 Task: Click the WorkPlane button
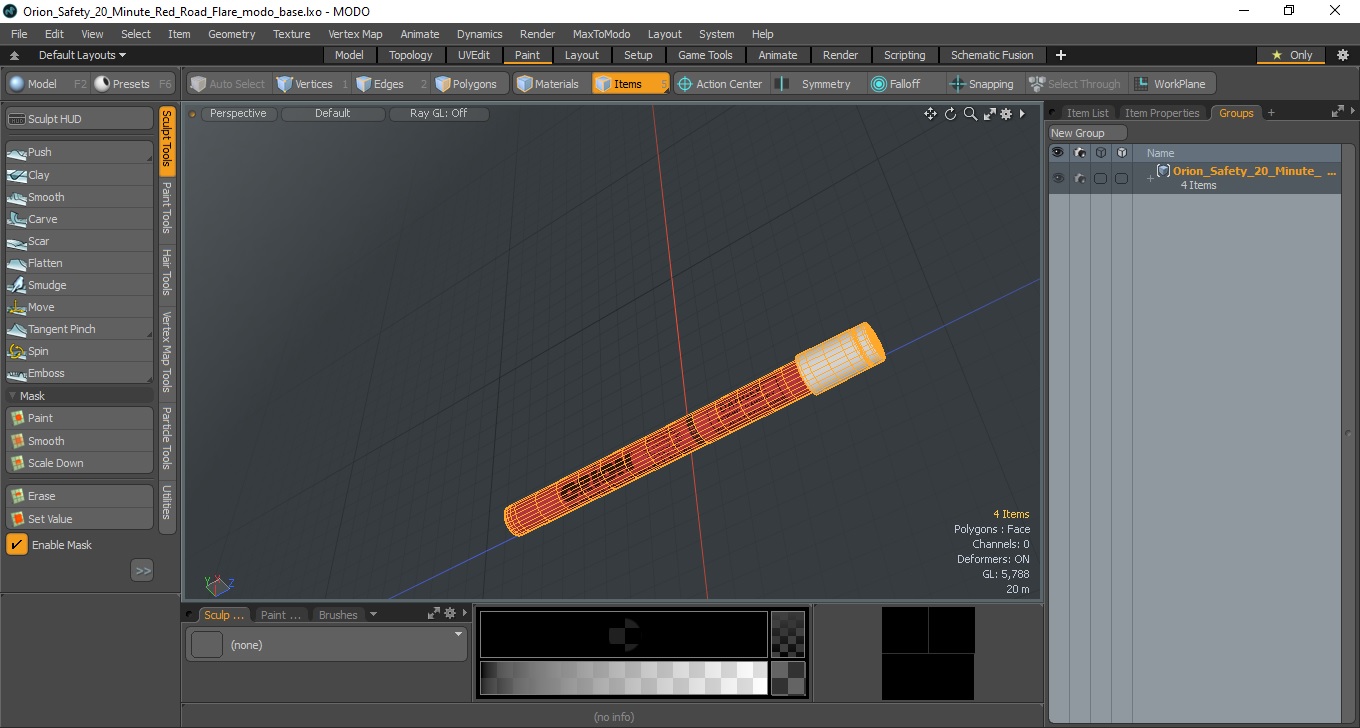pyautogui.click(x=1172, y=84)
